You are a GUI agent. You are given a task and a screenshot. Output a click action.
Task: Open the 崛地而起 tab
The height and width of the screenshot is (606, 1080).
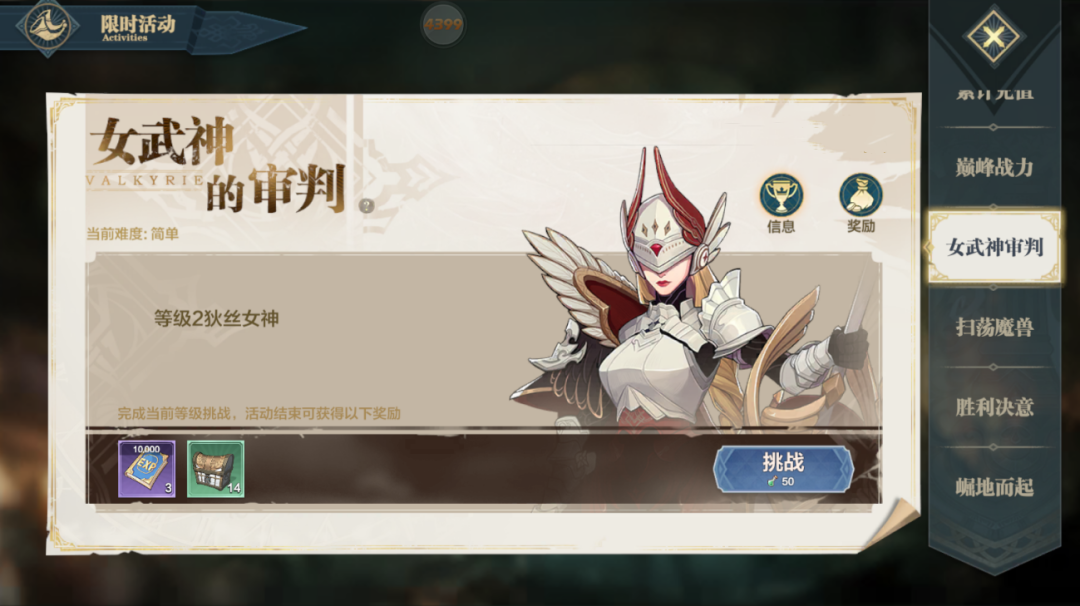pyautogui.click(x=994, y=487)
